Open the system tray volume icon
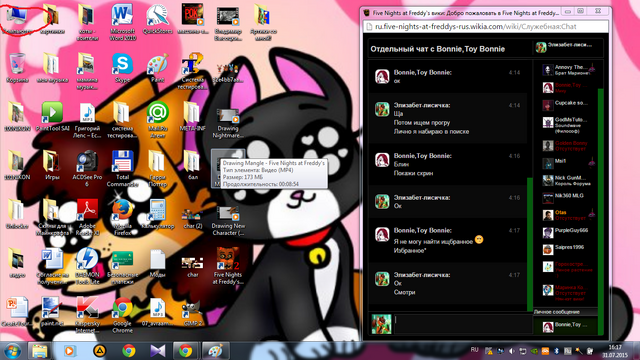Viewport: 640px width, 360px height. tap(512, 351)
